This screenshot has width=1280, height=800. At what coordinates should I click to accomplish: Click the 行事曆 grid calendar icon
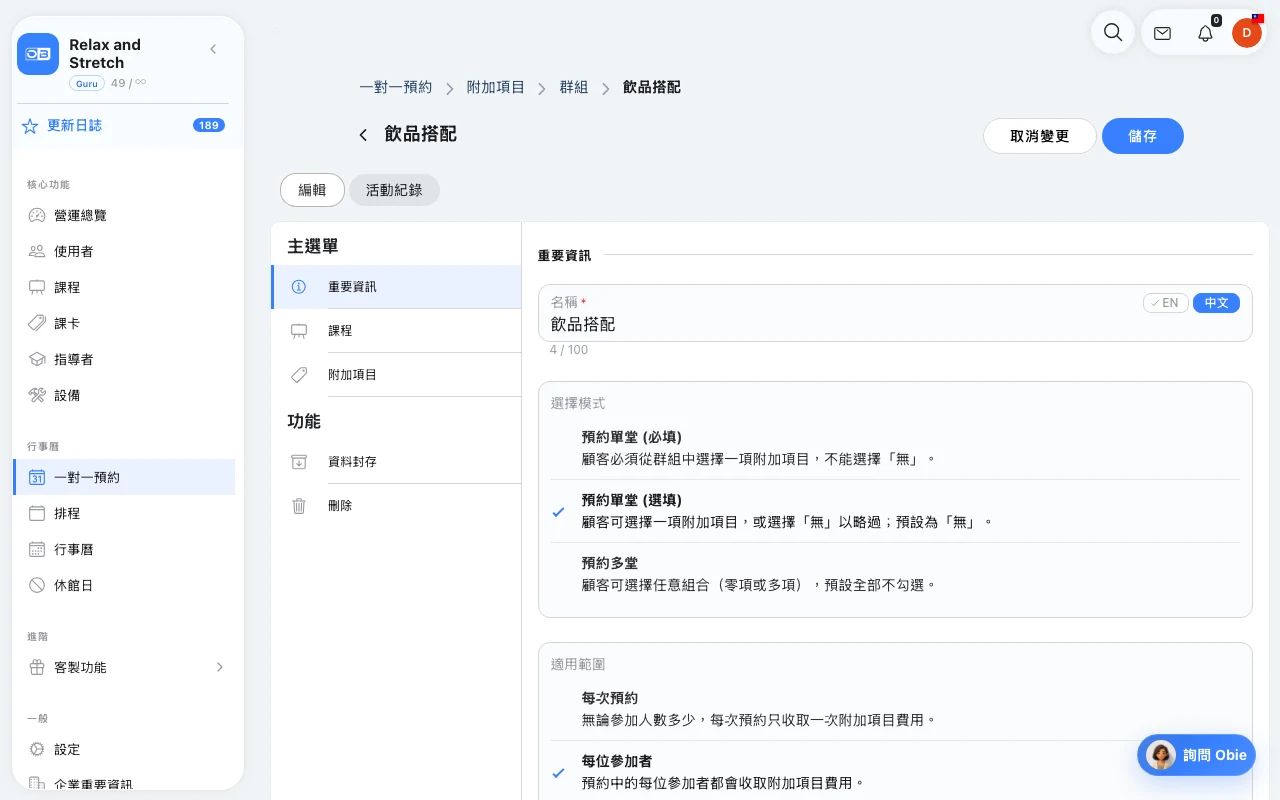(x=37, y=549)
